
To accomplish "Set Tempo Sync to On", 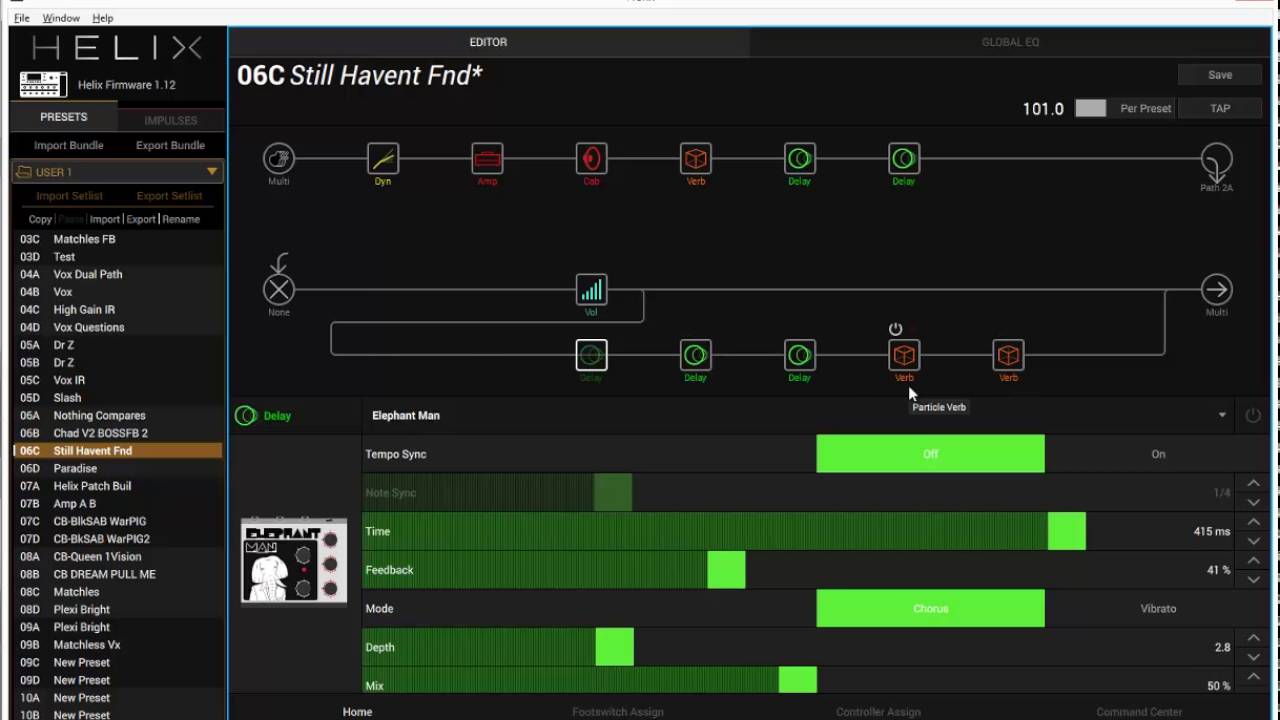I will pos(1158,454).
